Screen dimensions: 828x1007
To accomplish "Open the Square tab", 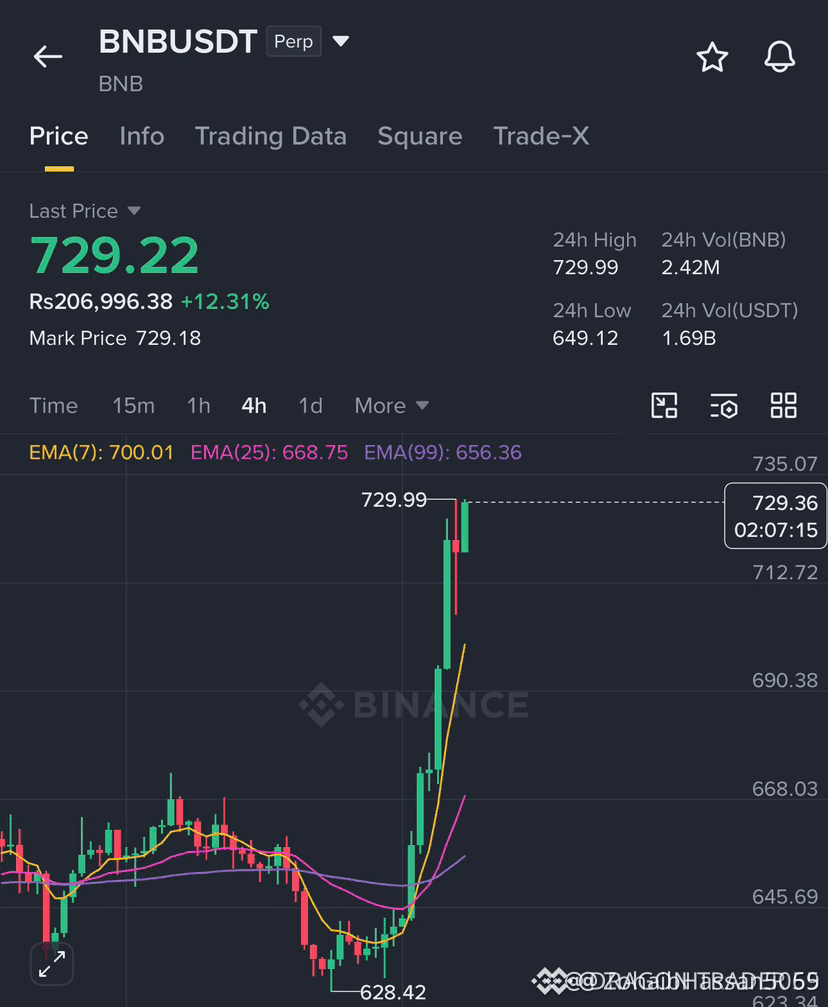I will coord(420,136).
